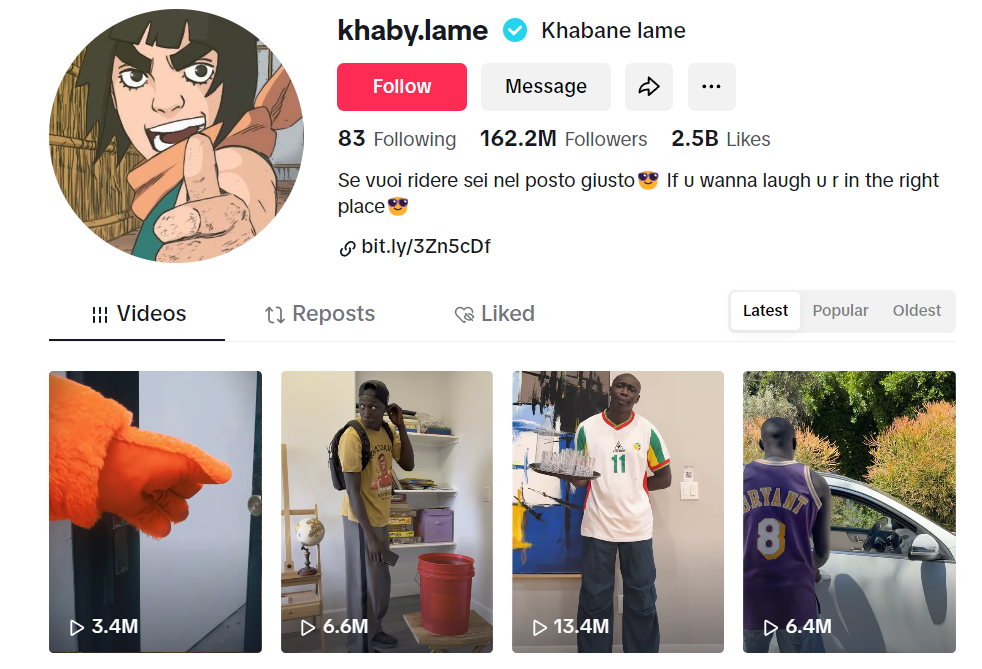Viewport: 982px width, 669px height.
Task: Select the Latest sort option
Action: [765, 311]
